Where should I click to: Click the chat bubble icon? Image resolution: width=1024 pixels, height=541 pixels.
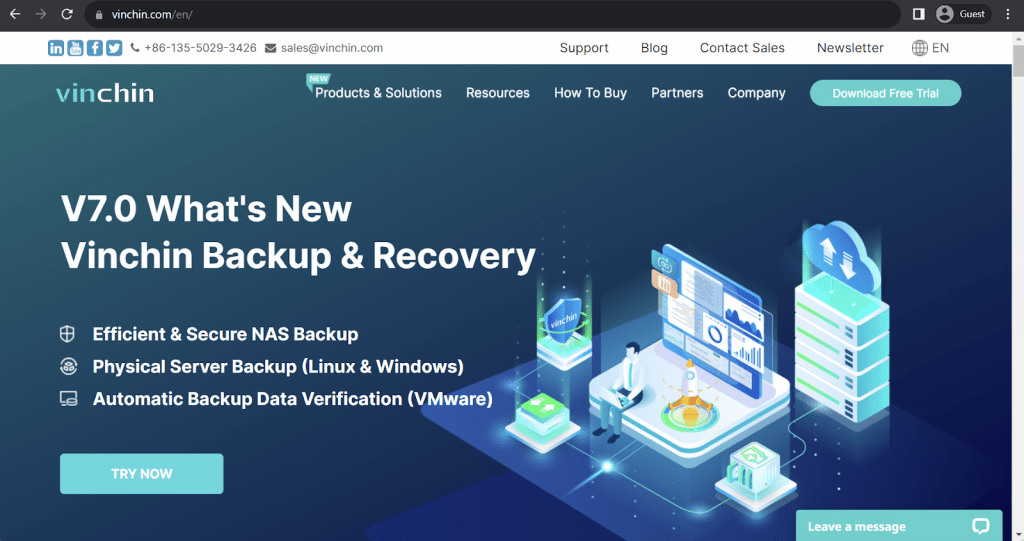pos(980,526)
